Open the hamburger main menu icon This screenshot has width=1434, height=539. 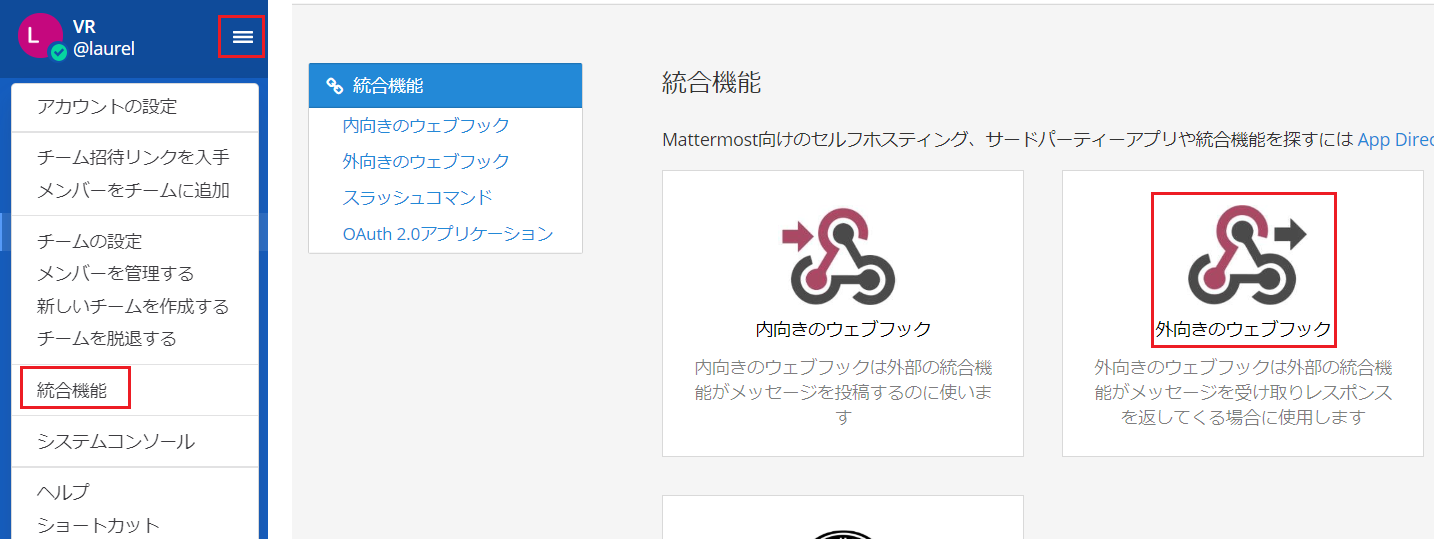(242, 37)
